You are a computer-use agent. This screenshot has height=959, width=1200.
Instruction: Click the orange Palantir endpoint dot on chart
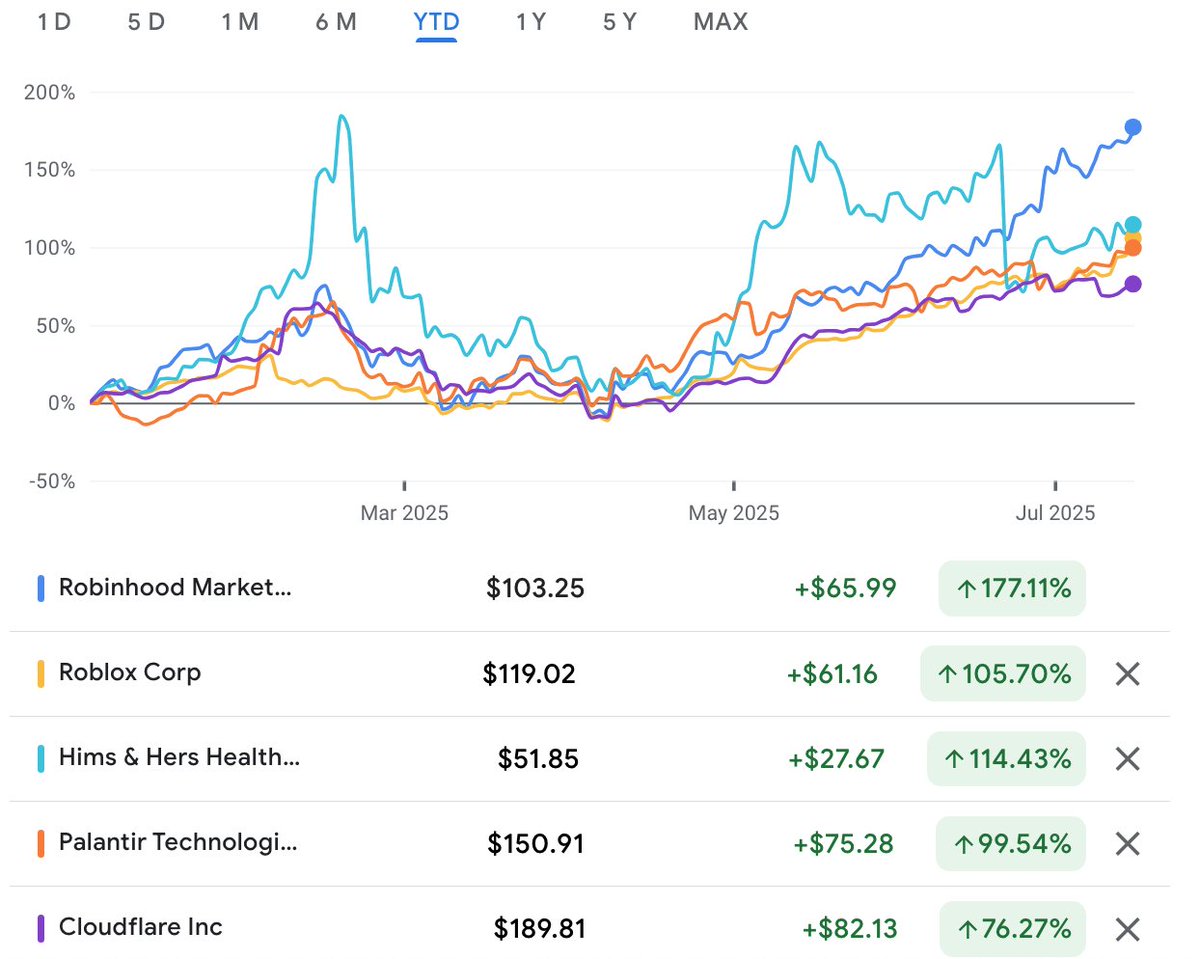coord(1133,248)
